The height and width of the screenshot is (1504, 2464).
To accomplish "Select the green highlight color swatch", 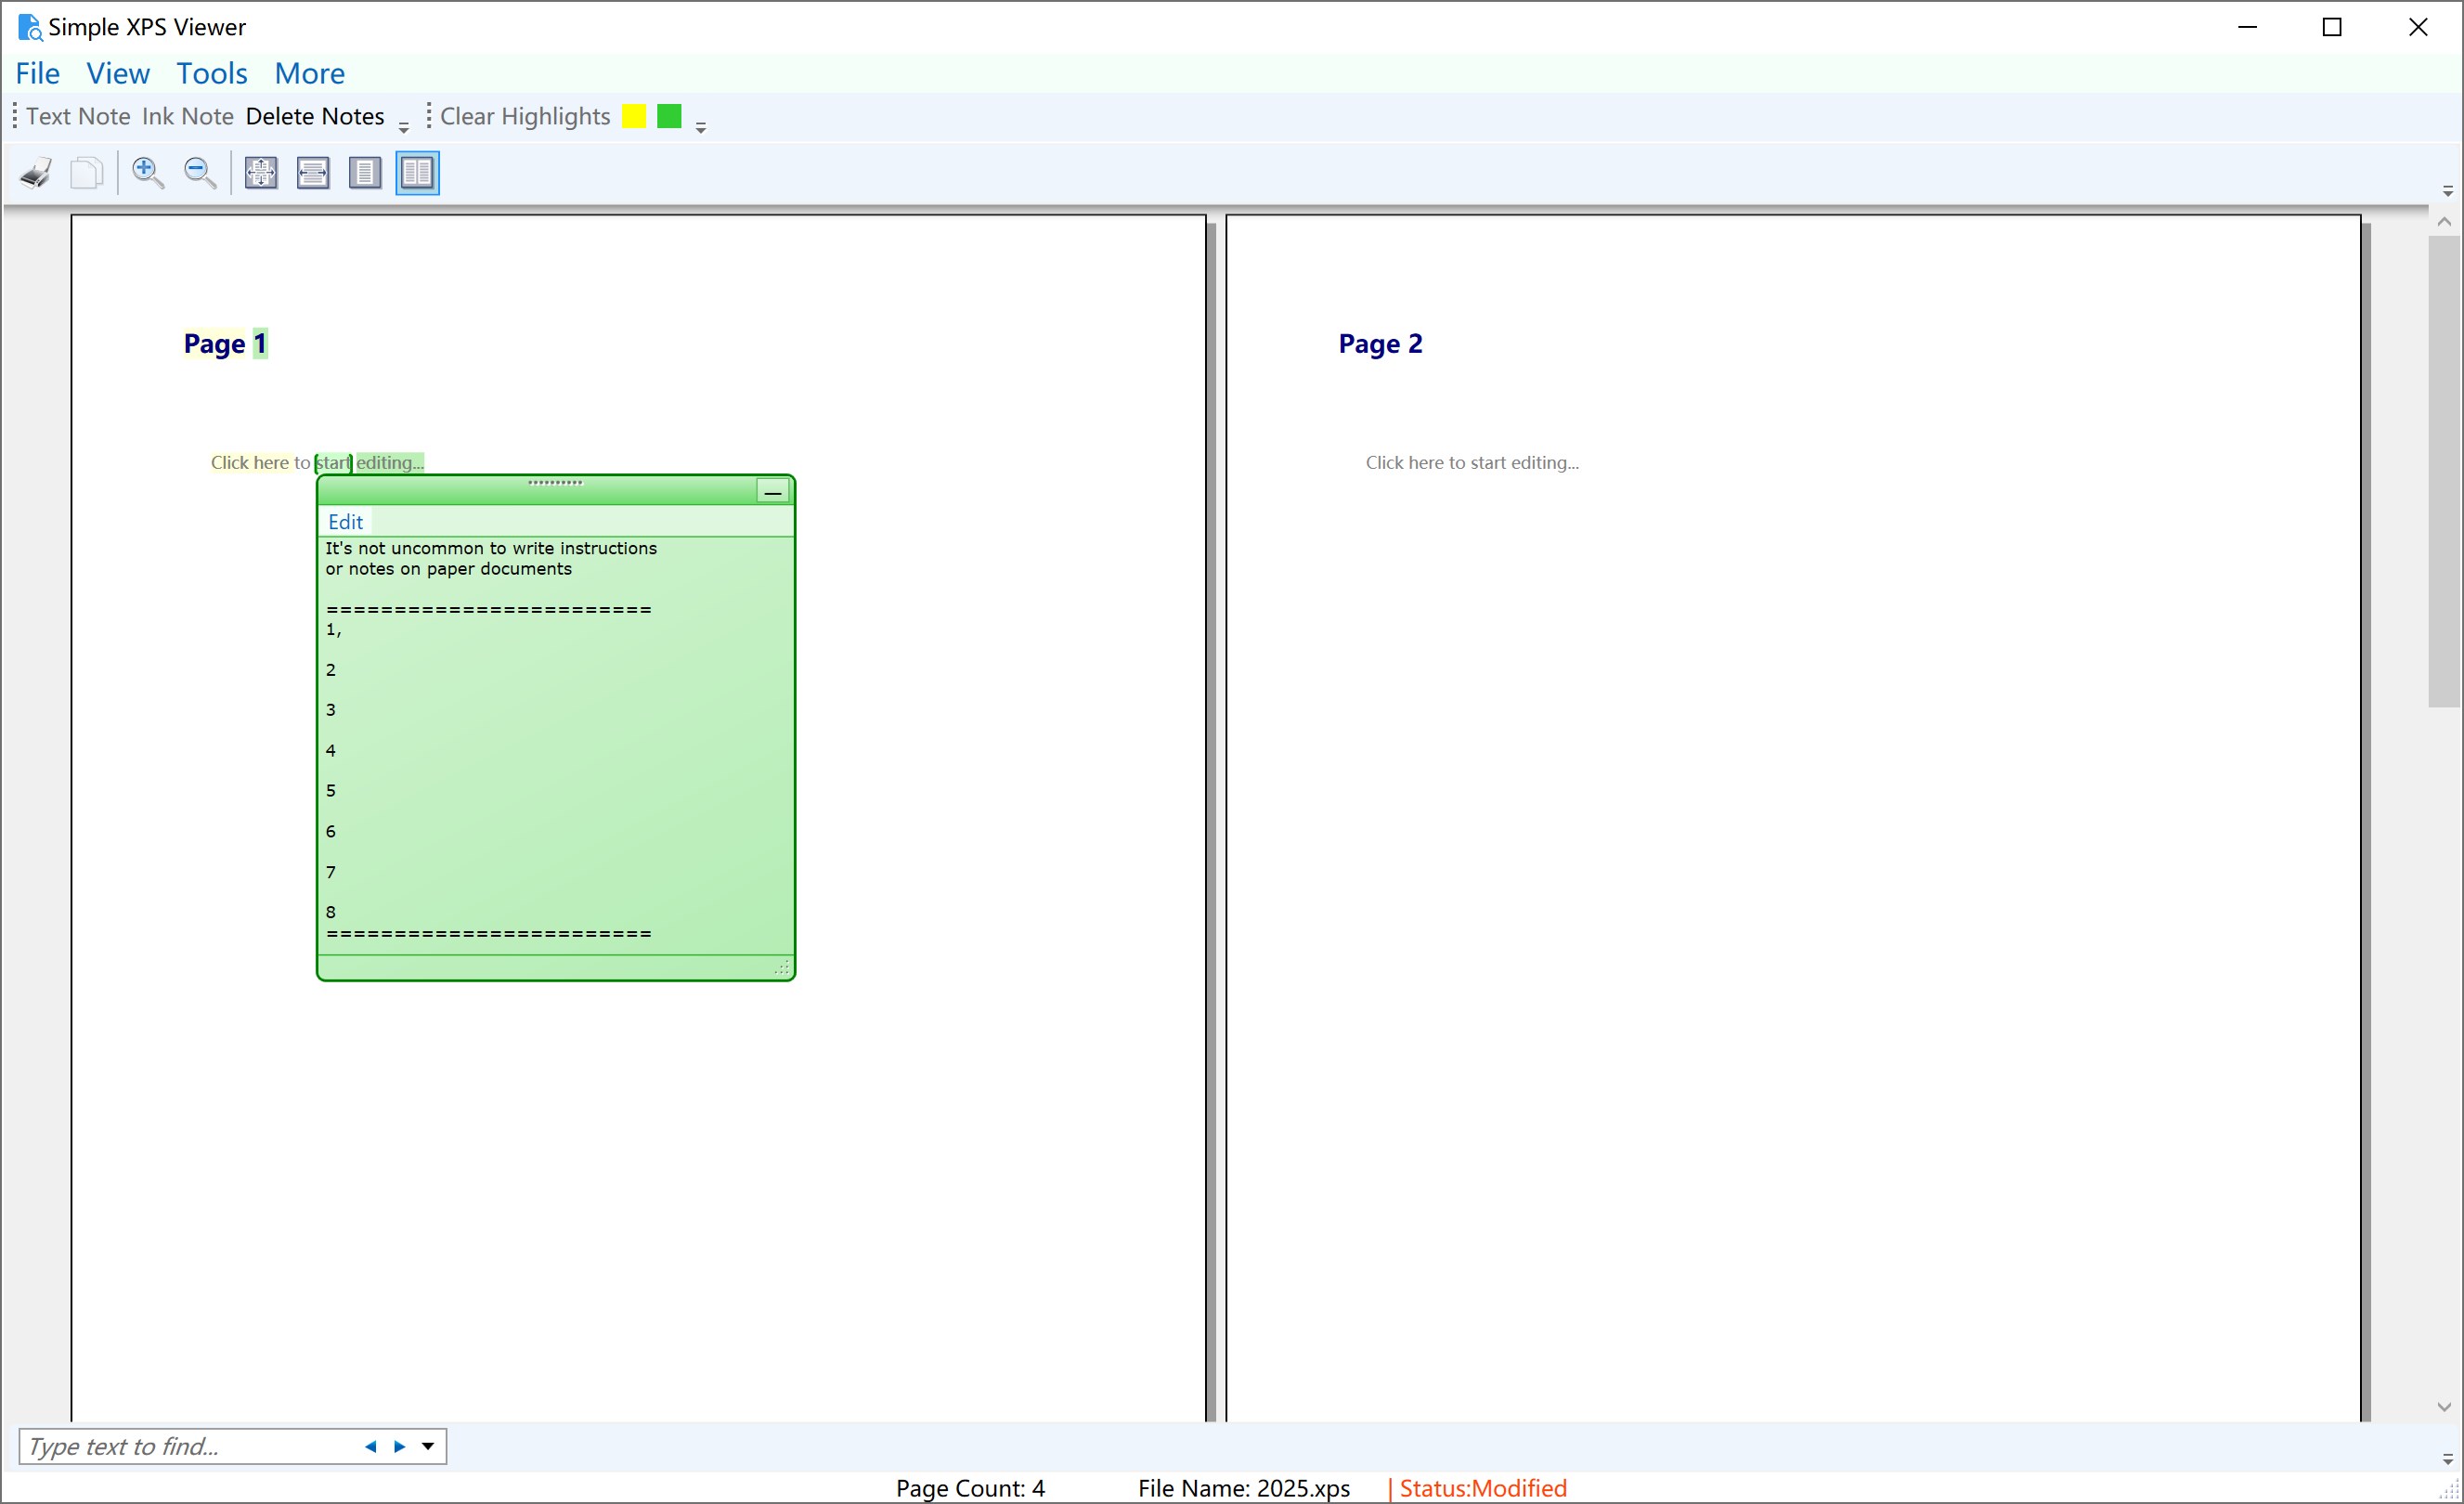I will coord(668,116).
